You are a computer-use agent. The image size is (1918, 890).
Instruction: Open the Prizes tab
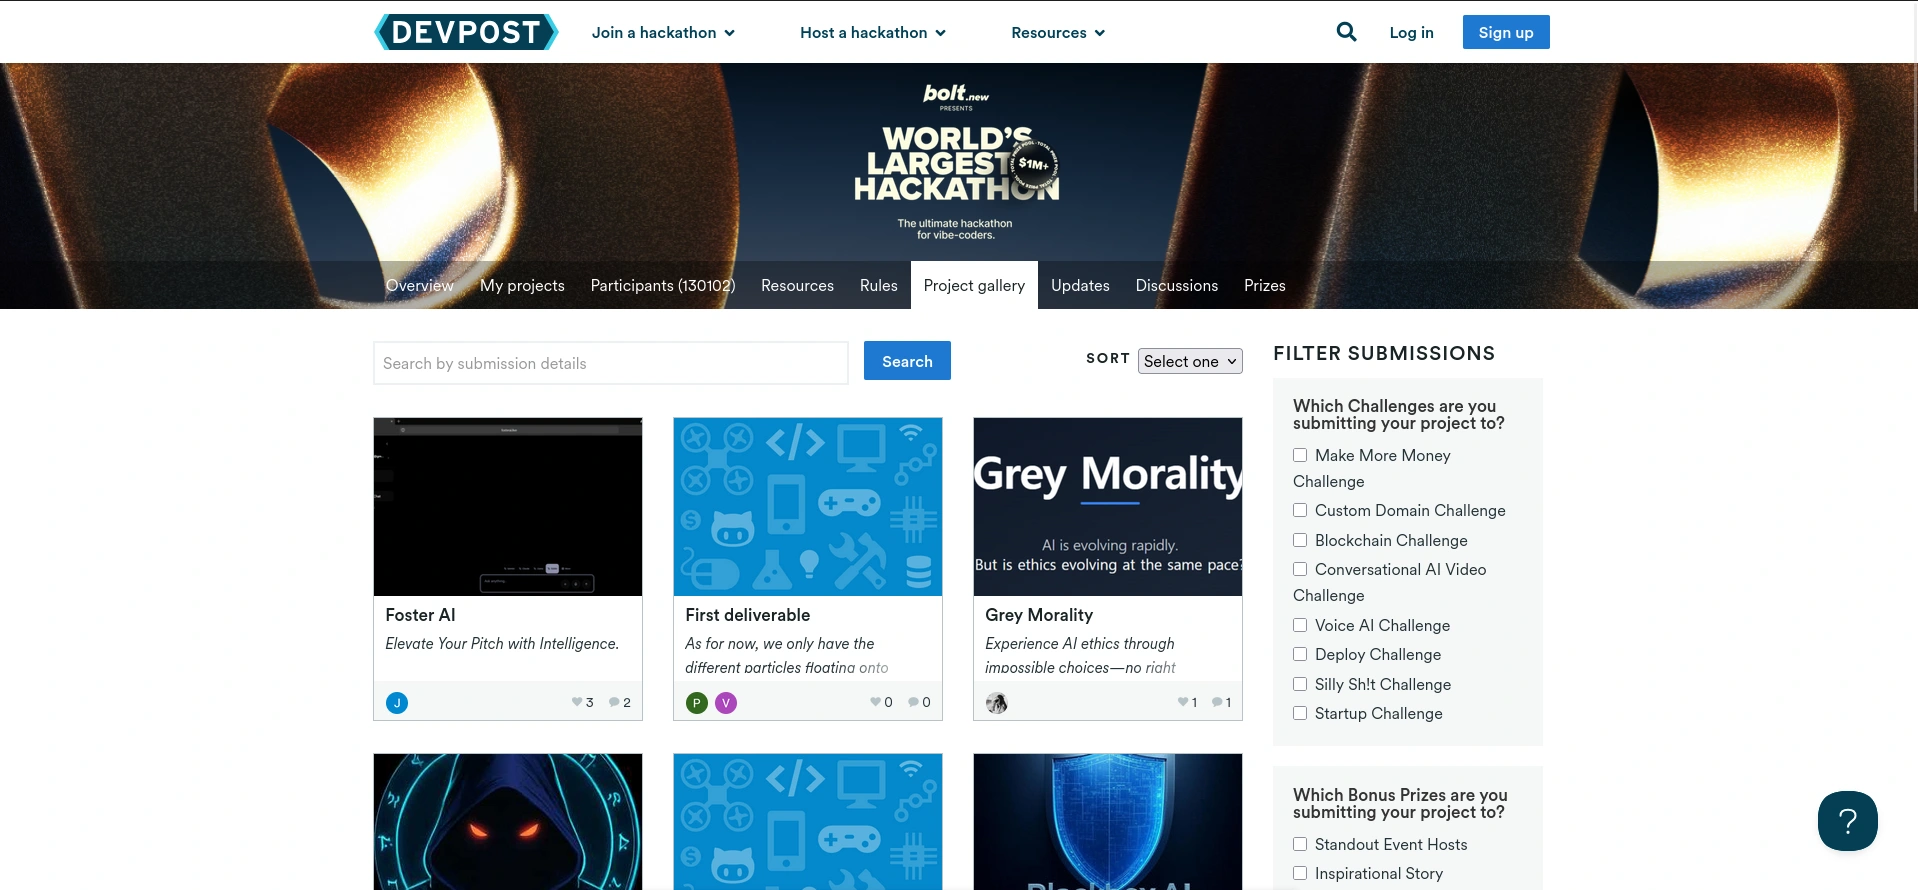1265,285
